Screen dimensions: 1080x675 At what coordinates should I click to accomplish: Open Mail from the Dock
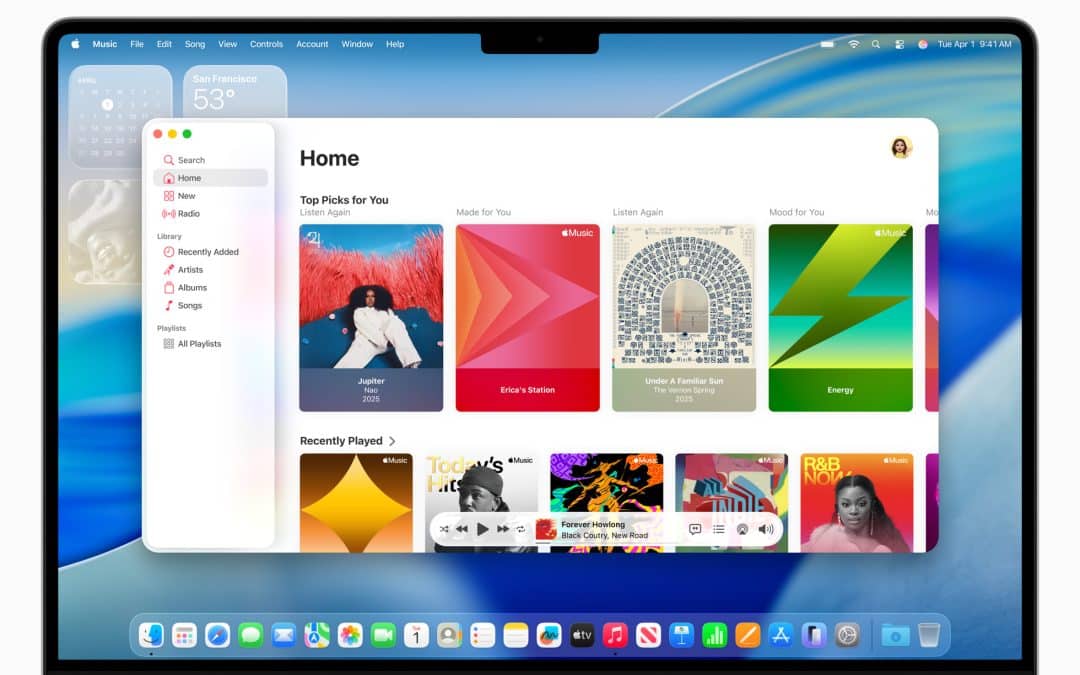tap(284, 634)
